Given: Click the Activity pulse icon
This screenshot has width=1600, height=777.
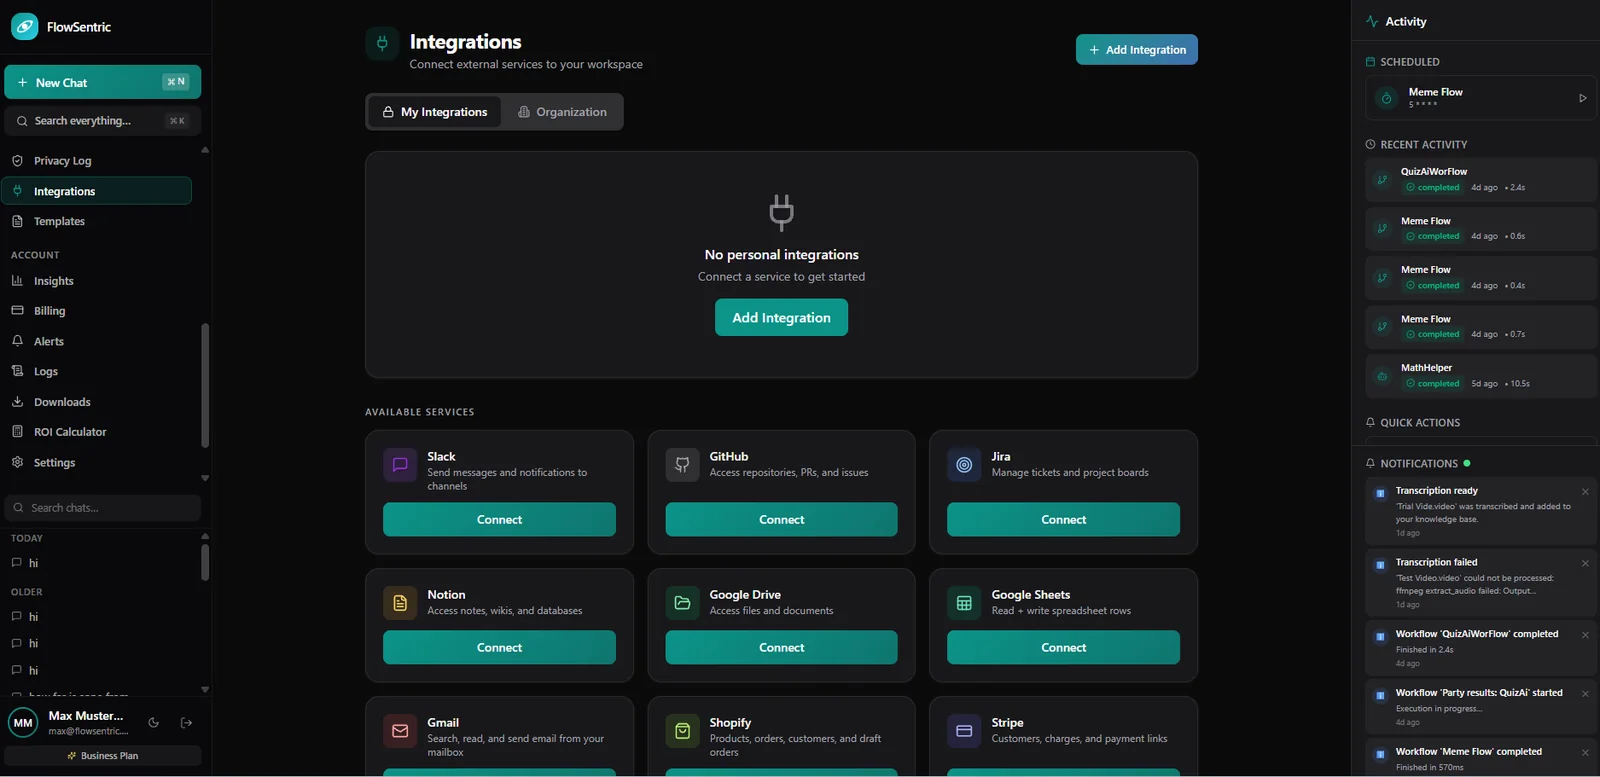Looking at the screenshot, I should click(1372, 21).
